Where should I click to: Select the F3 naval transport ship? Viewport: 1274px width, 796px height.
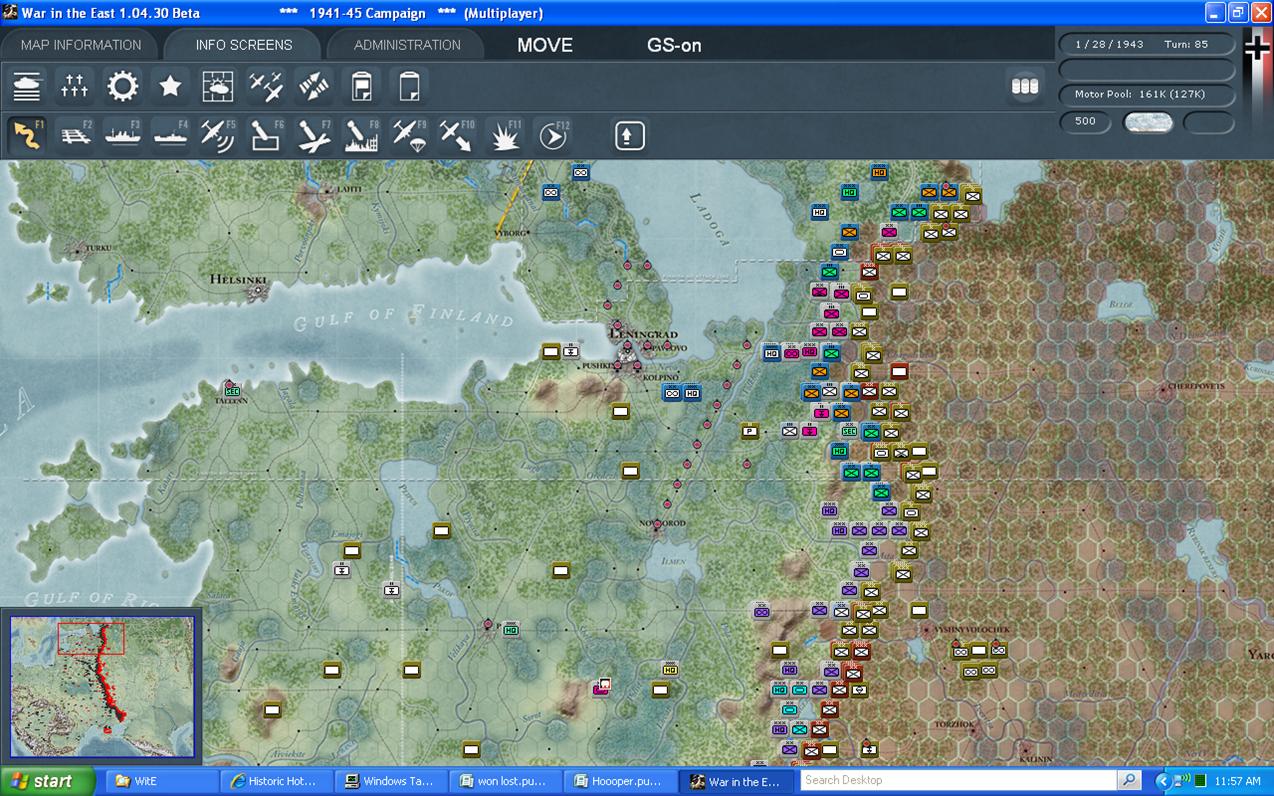[123, 135]
